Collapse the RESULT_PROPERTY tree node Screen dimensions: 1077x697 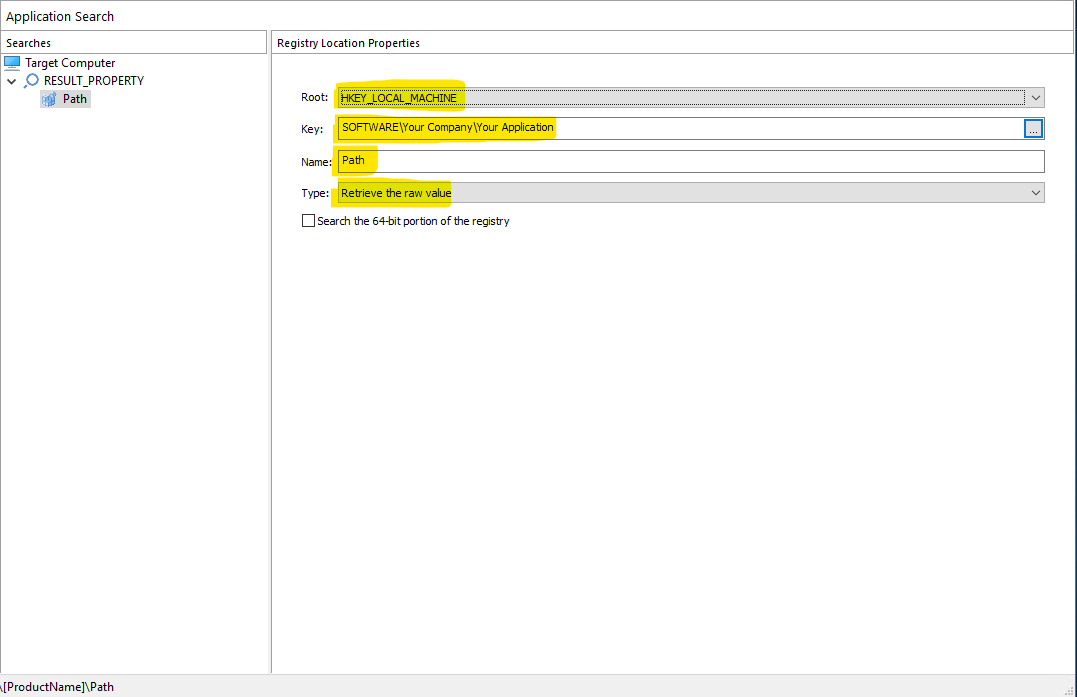coord(12,81)
